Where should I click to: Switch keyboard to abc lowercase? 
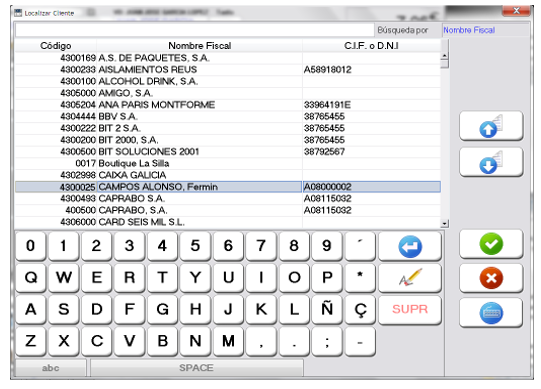click(50, 368)
